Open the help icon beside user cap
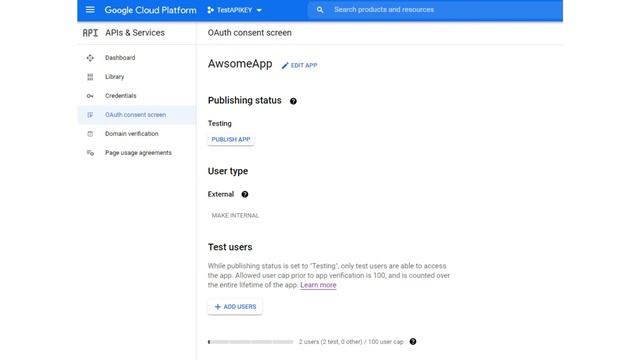 pyautogui.click(x=413, y=342)
